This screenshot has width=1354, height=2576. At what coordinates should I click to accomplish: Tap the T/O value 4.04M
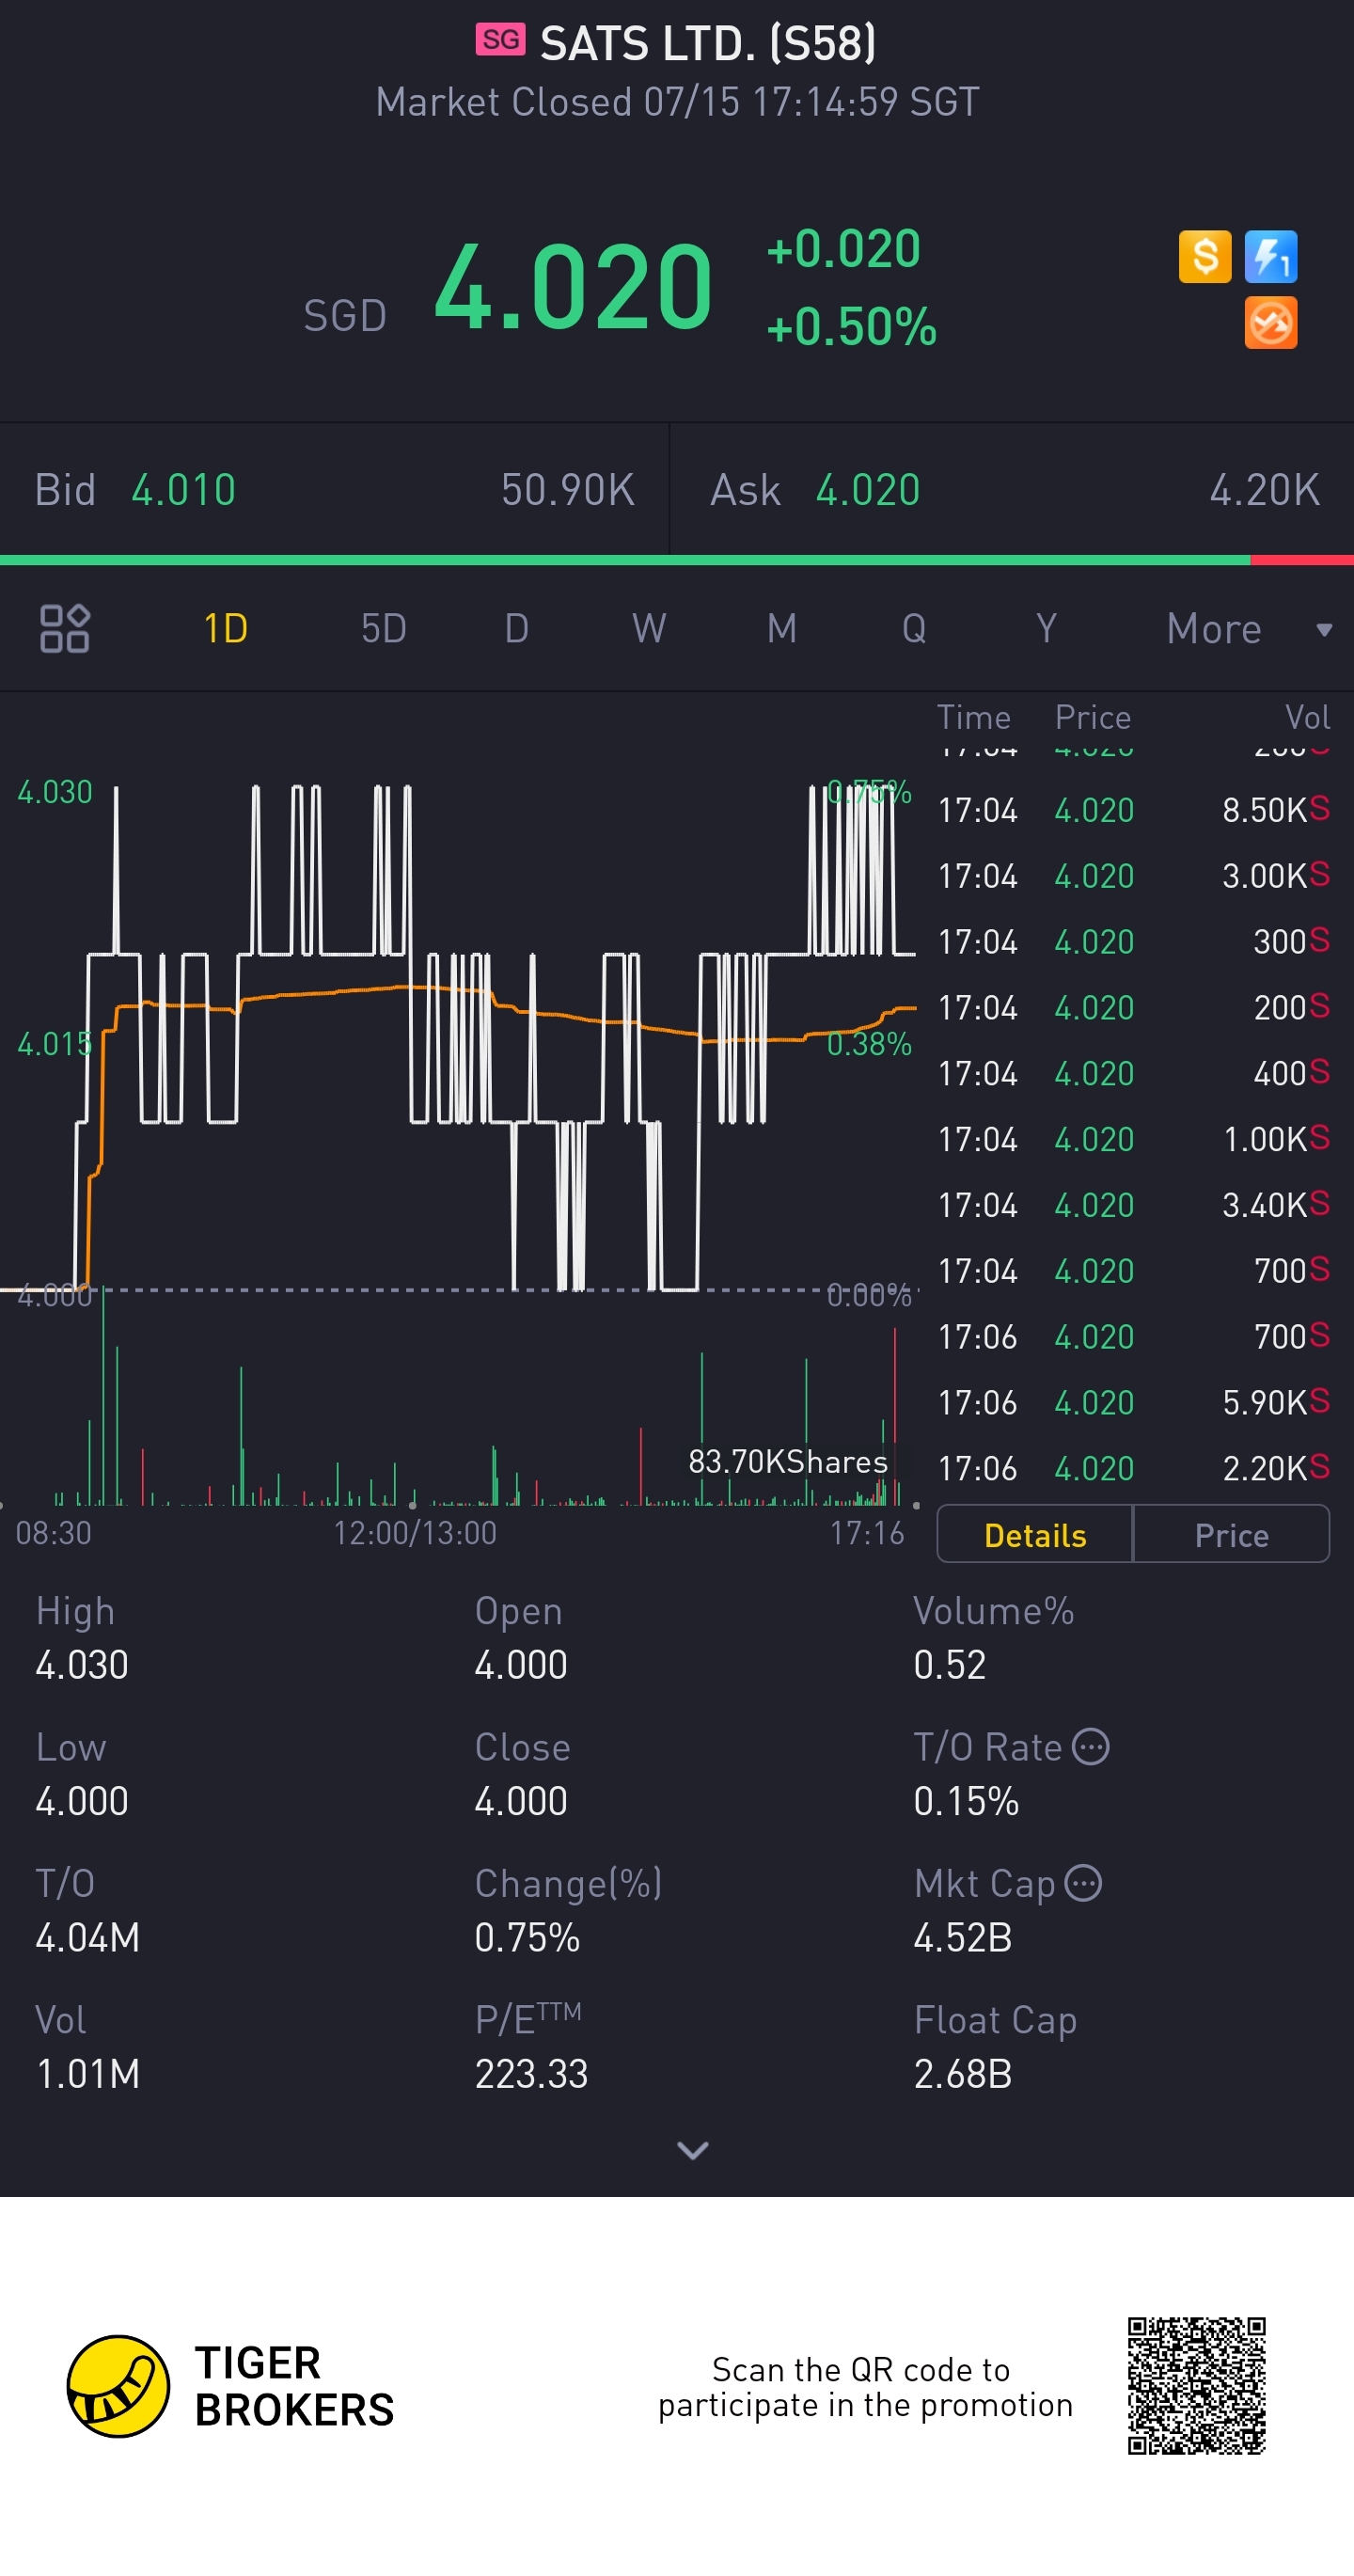88,1938
